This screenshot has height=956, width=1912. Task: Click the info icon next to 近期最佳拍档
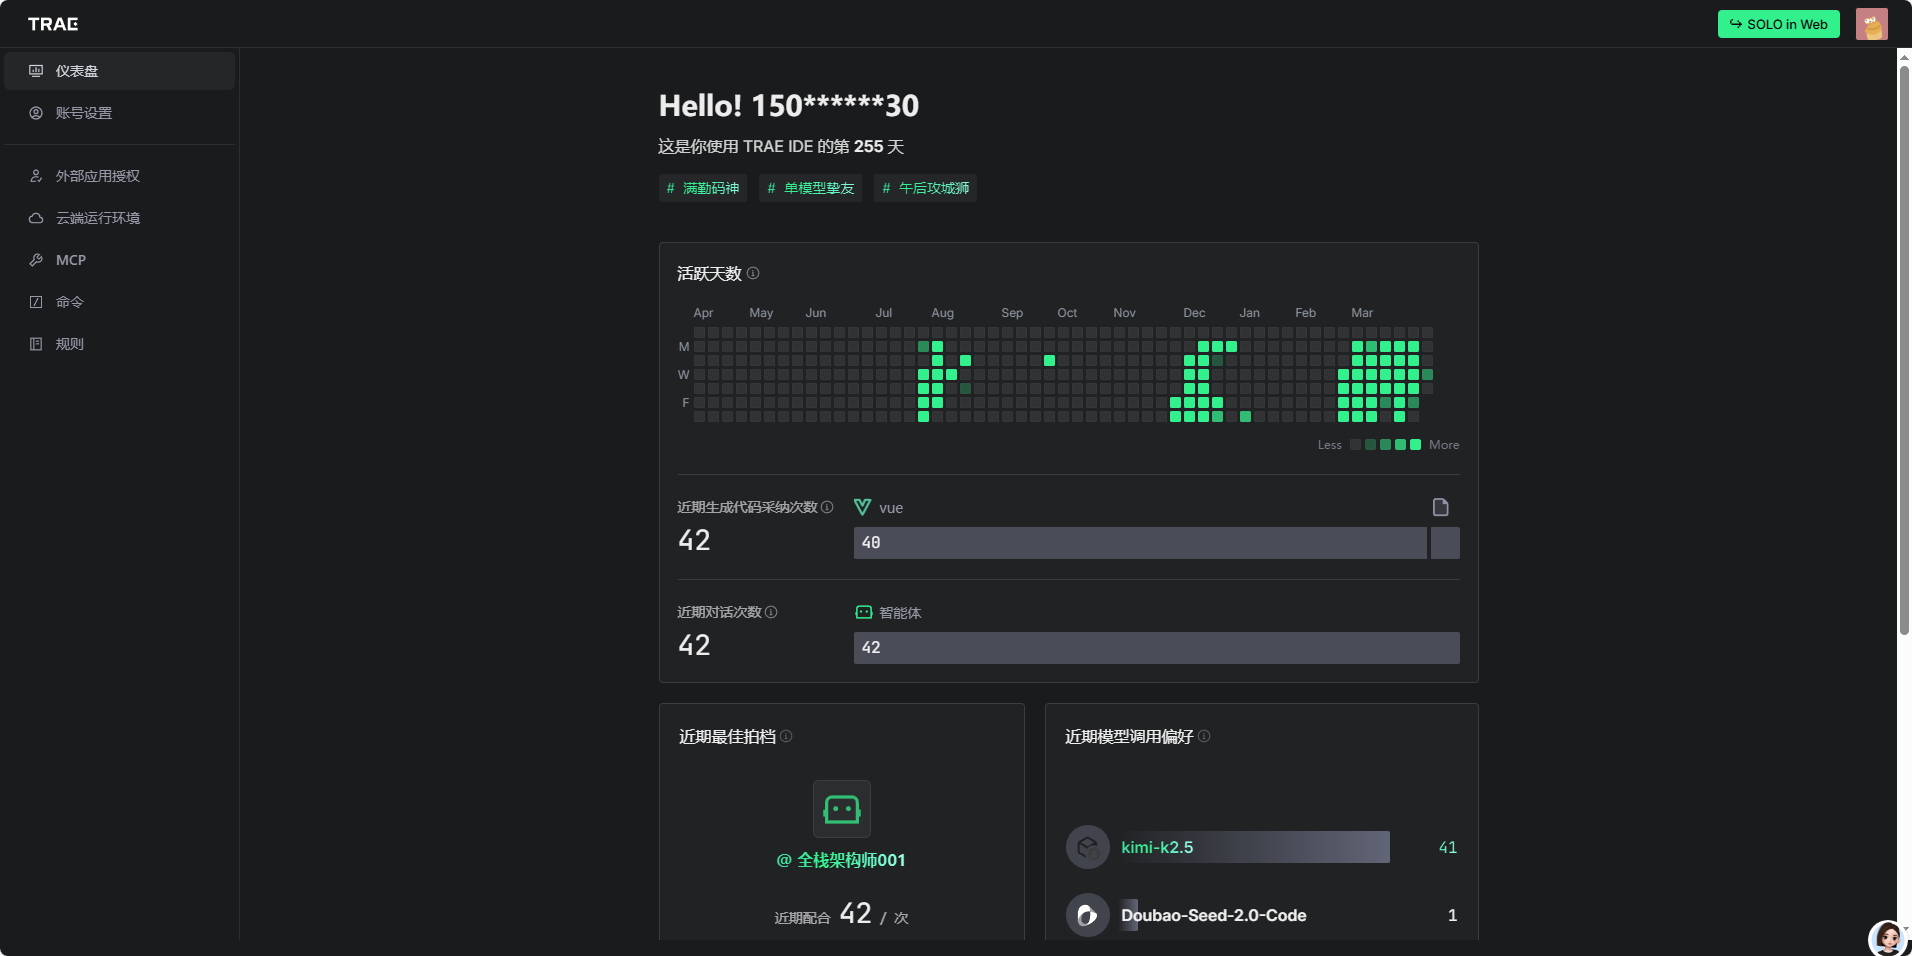click(786, 736)
